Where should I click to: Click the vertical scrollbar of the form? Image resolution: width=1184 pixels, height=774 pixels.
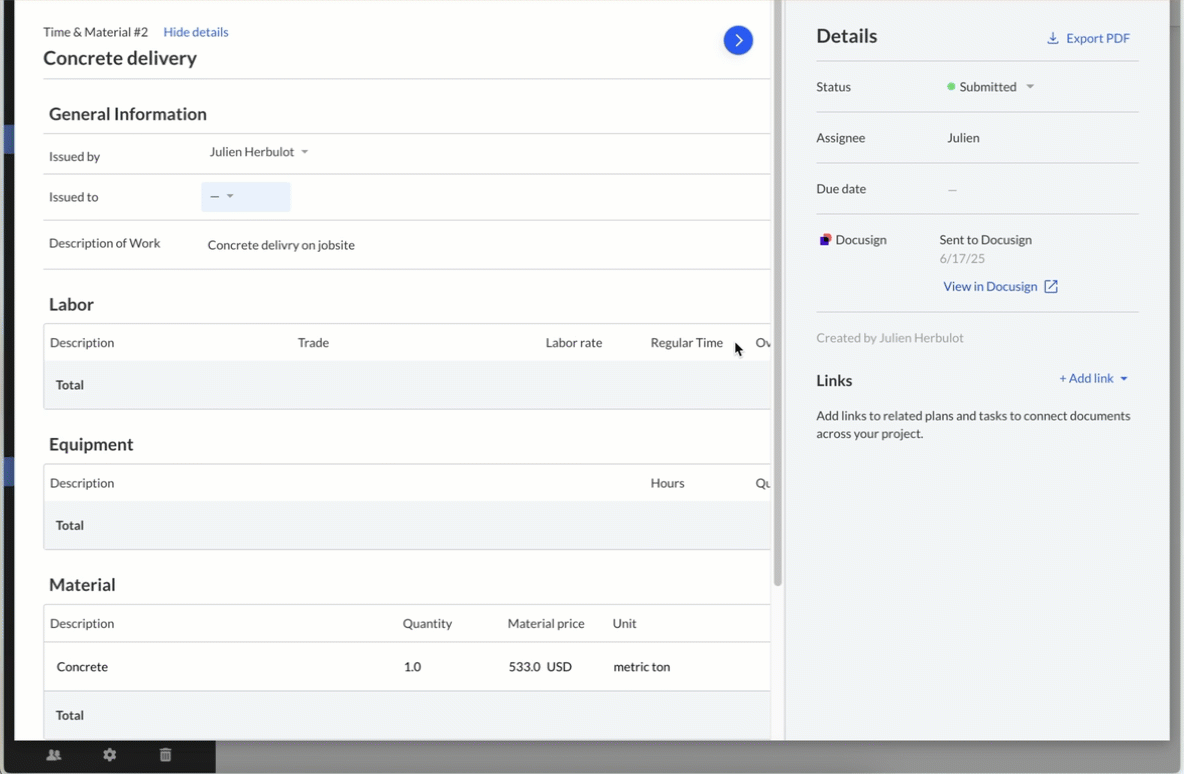pyautogui.click(x=777, y=300)
